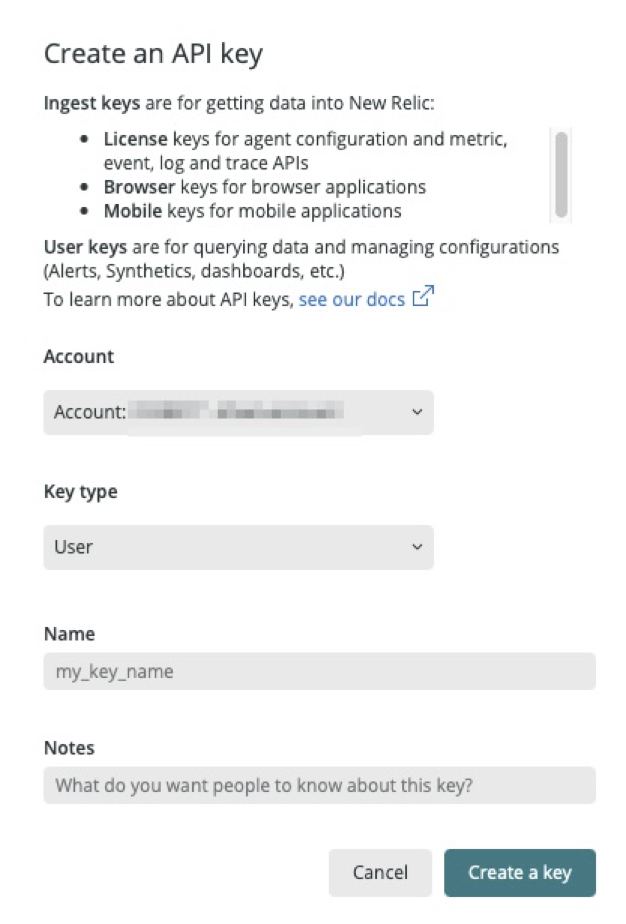Image resolution: width=626 pixels, height=924 pixels.
Task: Click the external link icon beside docs
Action: [x=423, y=298]
